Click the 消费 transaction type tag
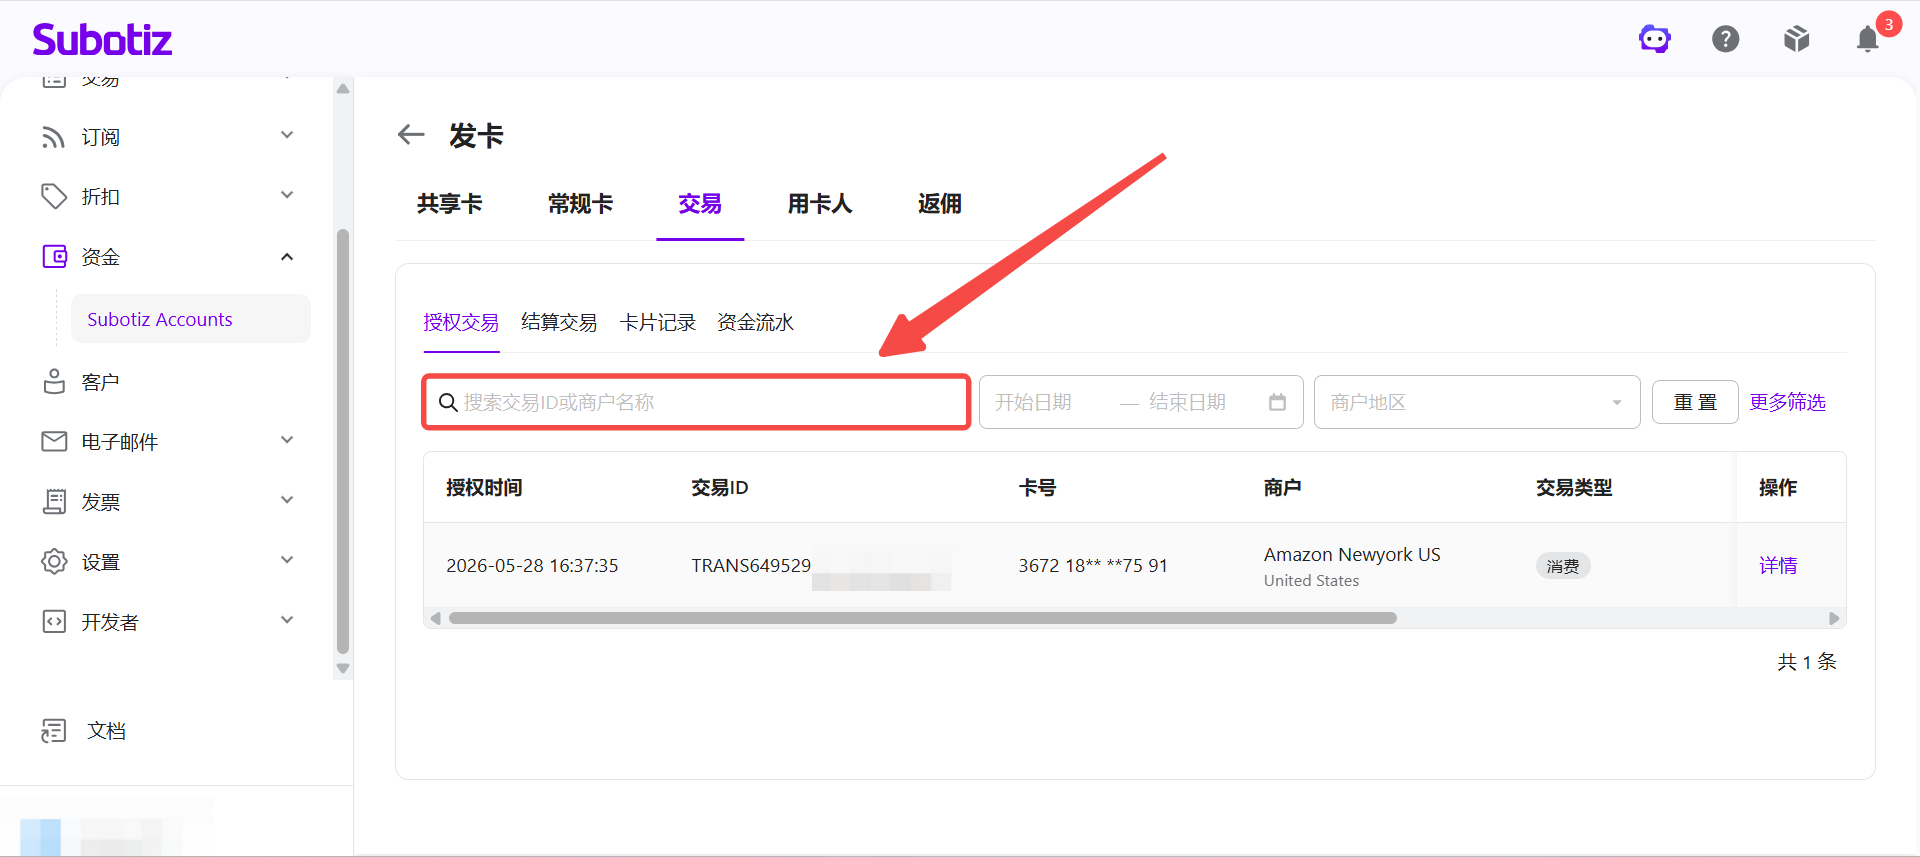 click(1563, 566)
